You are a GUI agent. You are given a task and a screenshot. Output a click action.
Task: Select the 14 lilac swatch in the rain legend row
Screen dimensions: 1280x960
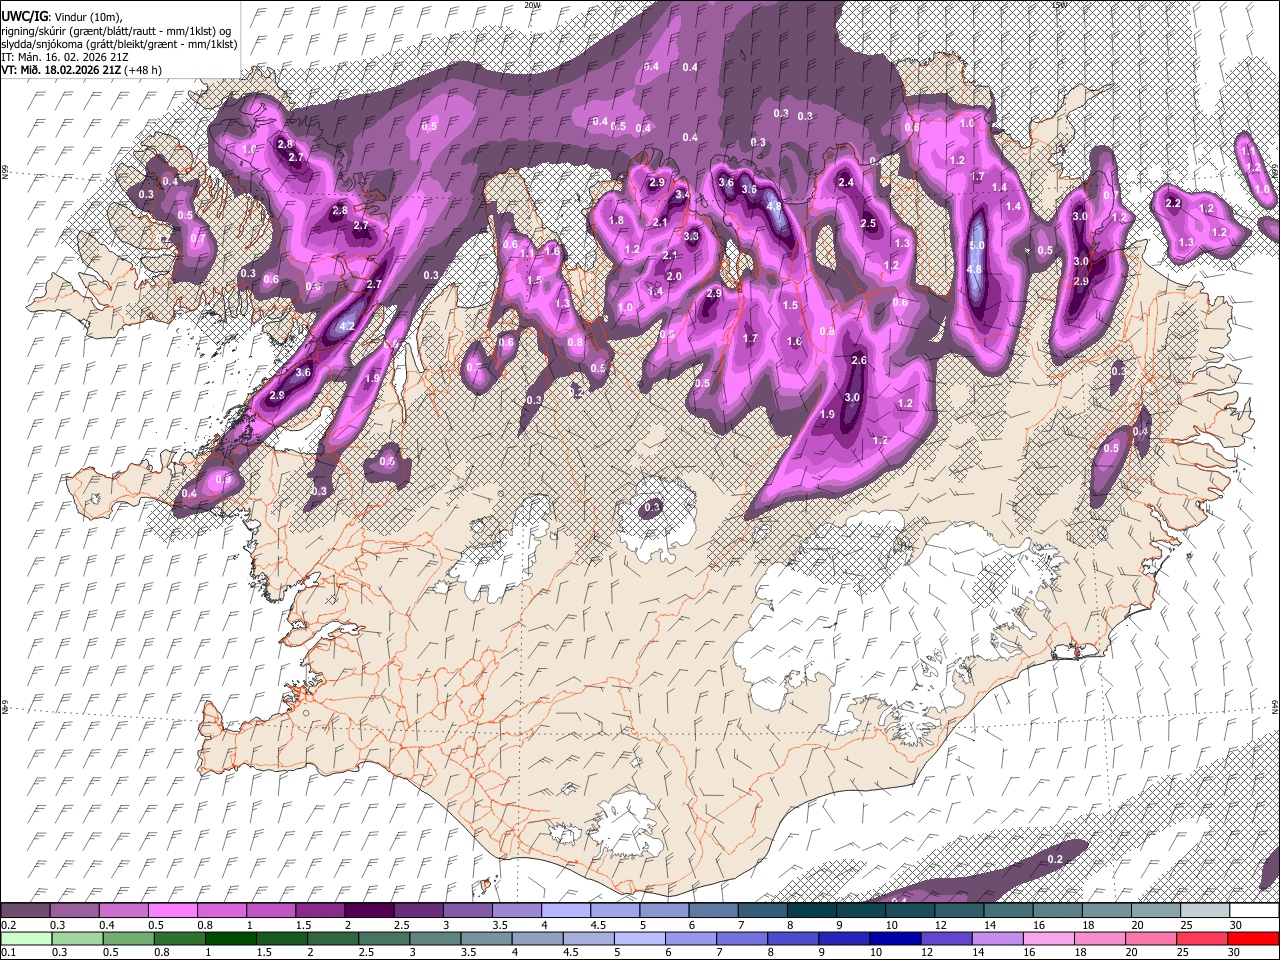pos(998,938)
